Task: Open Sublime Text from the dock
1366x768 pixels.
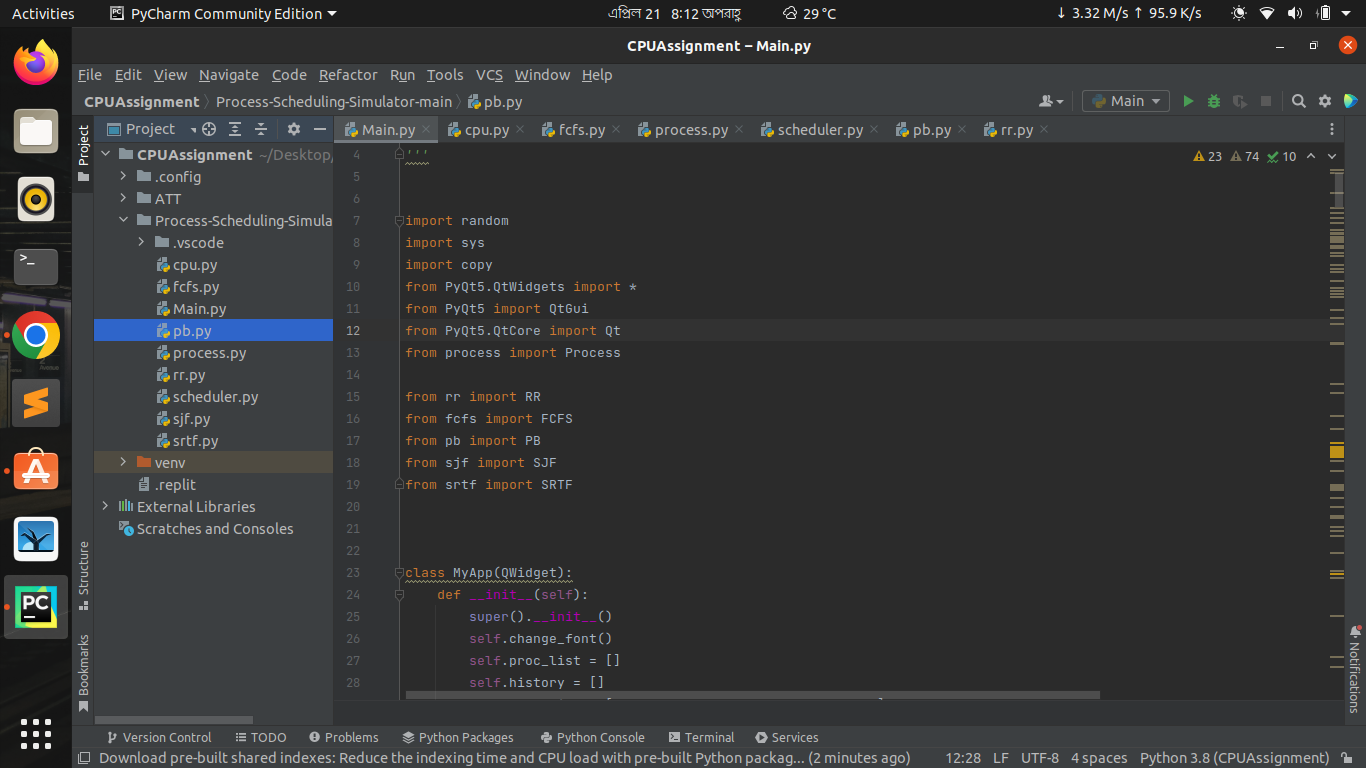Action: pos(36,403)
